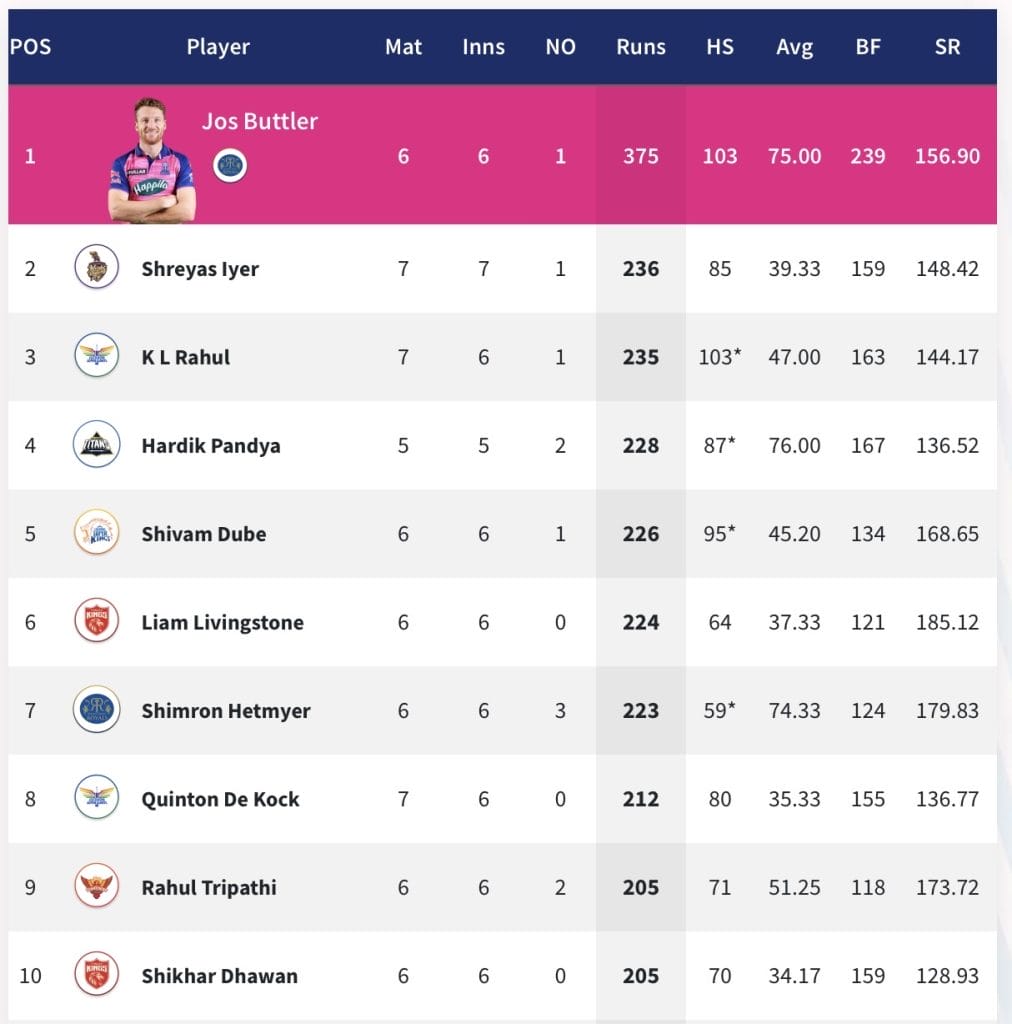Image resolution: width=1012 pixels, height=1024 pixels.
Task: Click the Rajasthan Royals badge beside Jos Buttler
Action: tap(230, 165)
